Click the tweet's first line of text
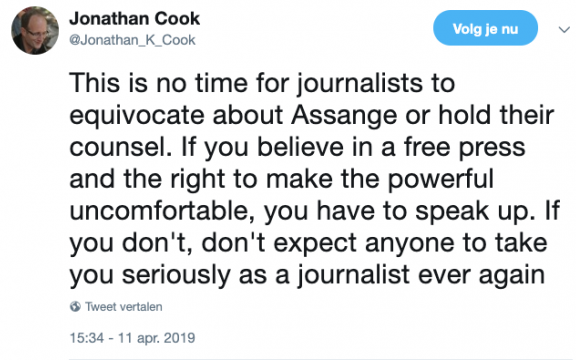The image size is (576, 360). click(262, 84)
